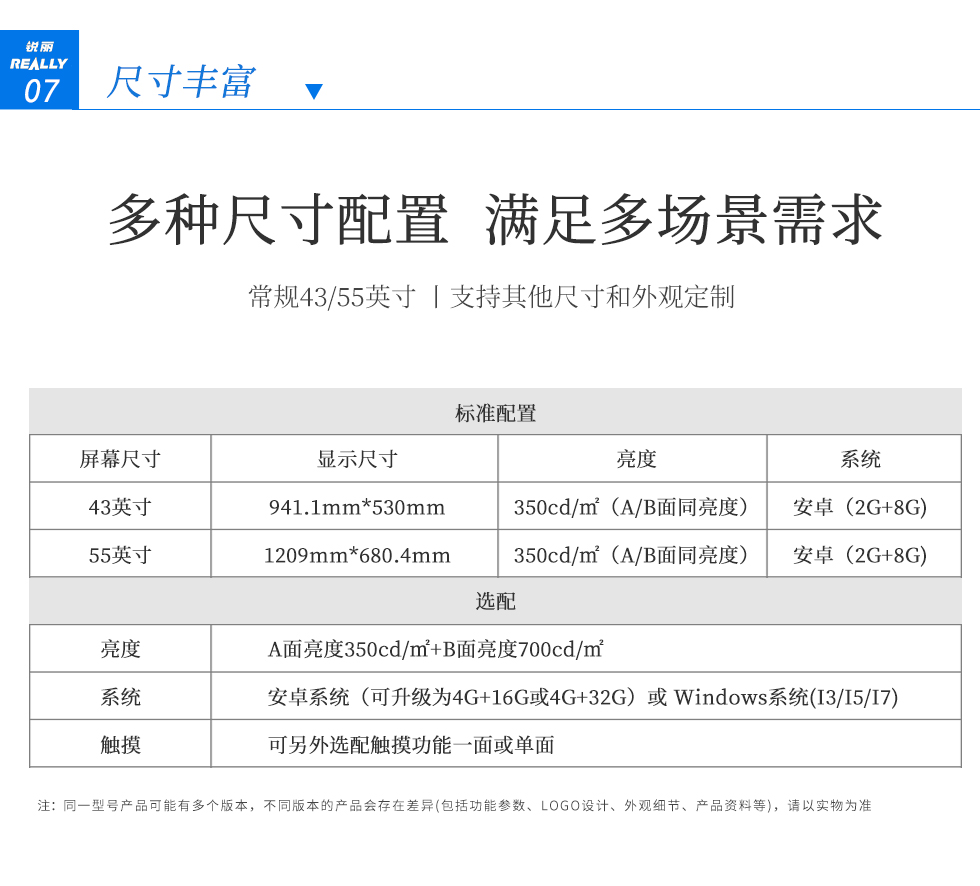Click the 安卓 (2G+8G) cell in the 55英寸 row
Screen dimensions: 980x886
(864, 554)
